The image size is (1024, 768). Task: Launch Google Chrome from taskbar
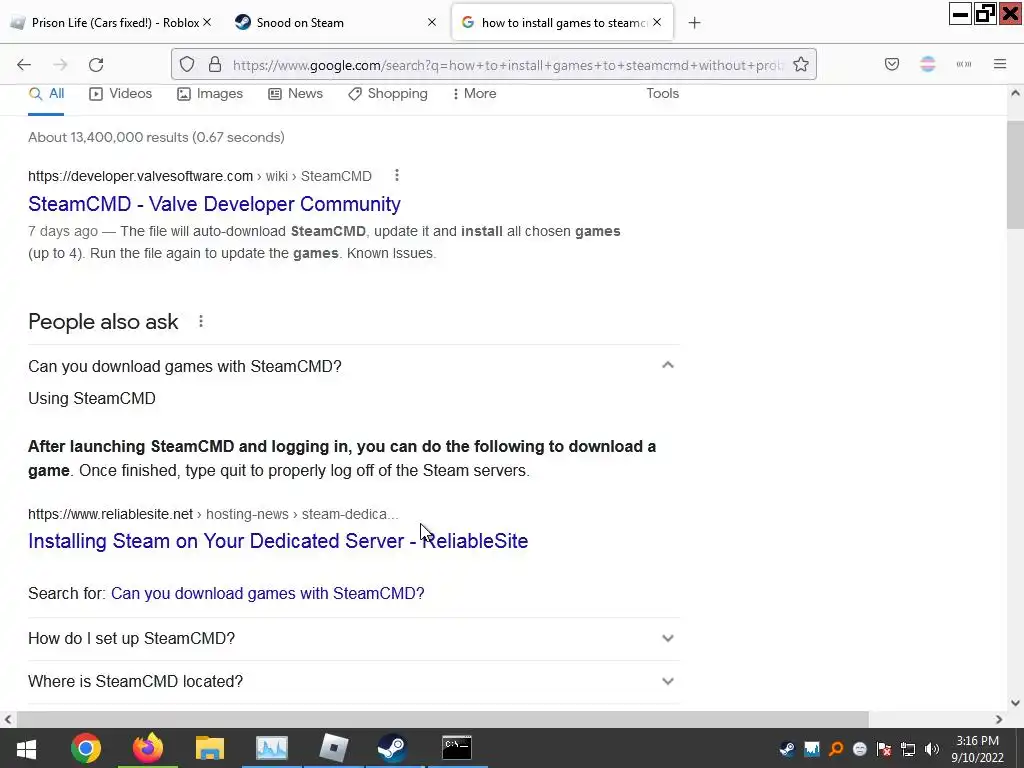(x=86, y=748)
